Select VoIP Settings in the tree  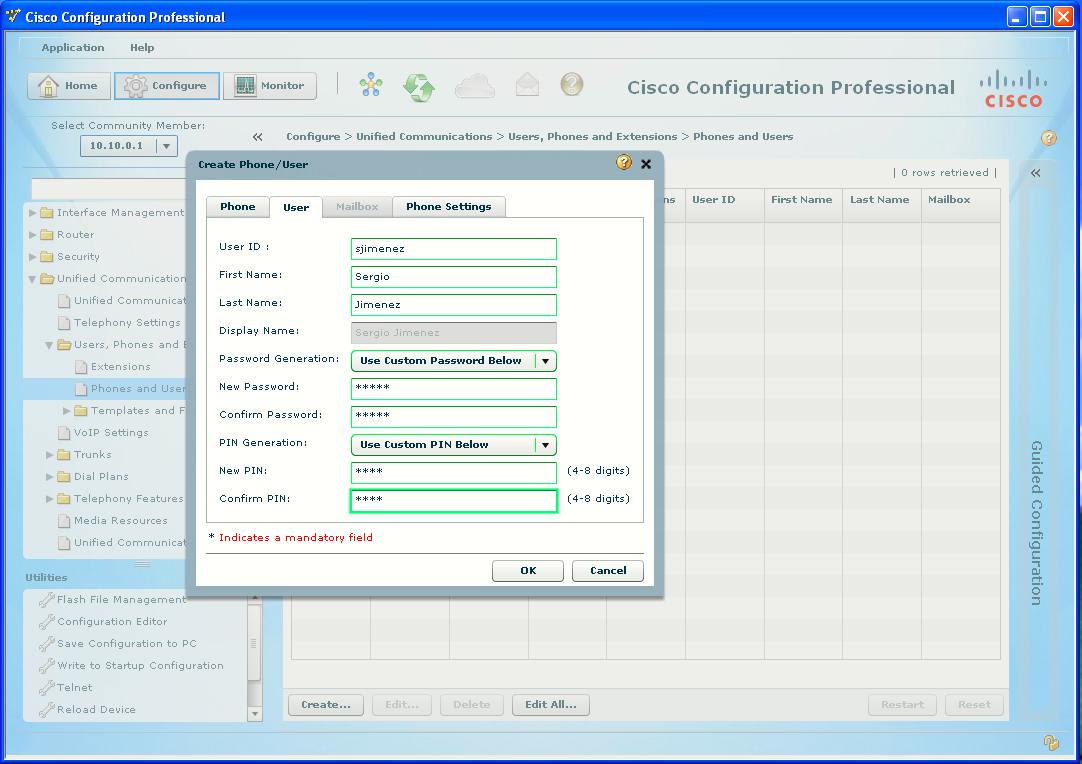click(111, 433)
